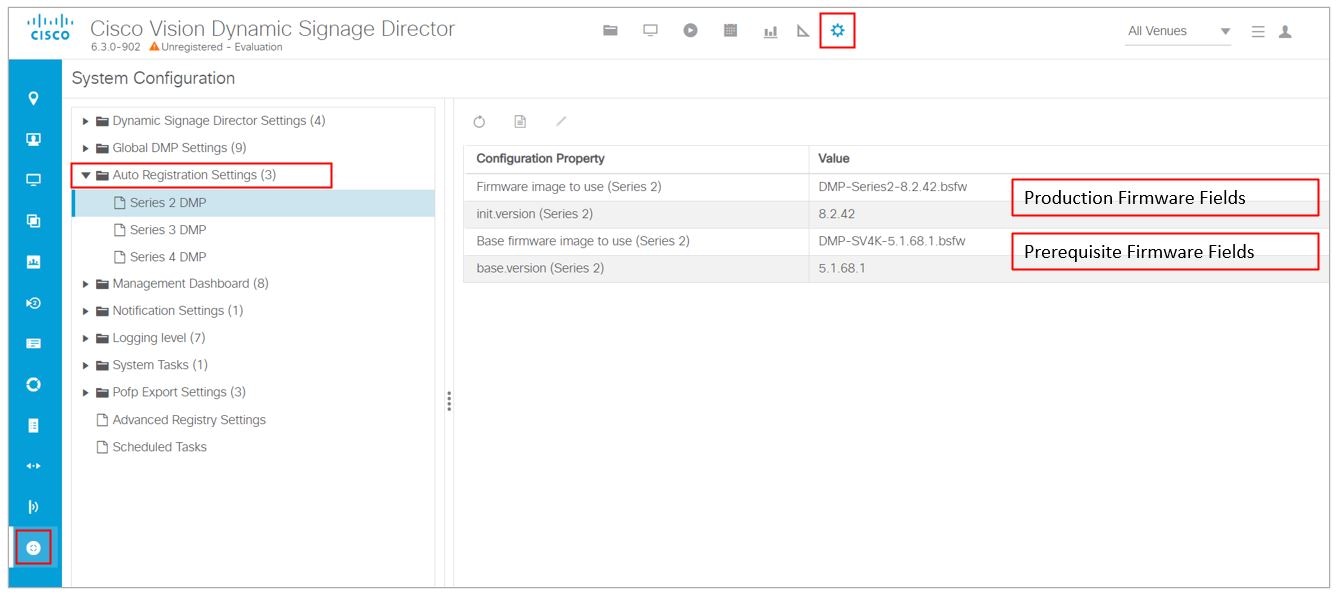Open the folder icon in top navigation
This screenshot has height=596, width=1338.
point(610,31)
